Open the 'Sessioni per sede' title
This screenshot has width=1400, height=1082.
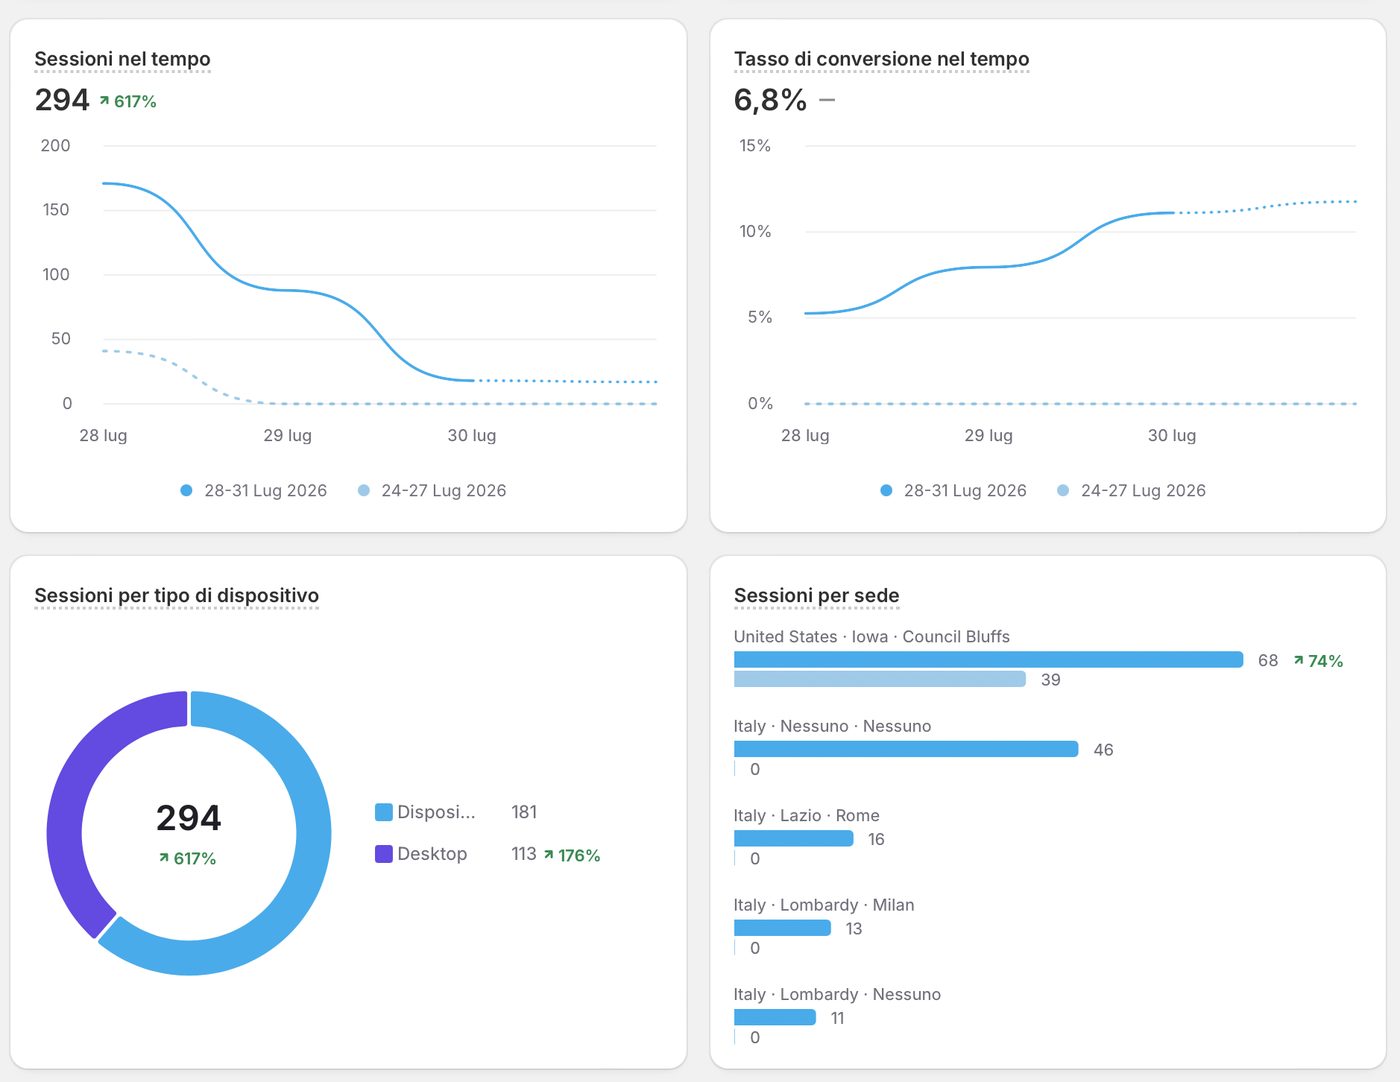point(817,595)
